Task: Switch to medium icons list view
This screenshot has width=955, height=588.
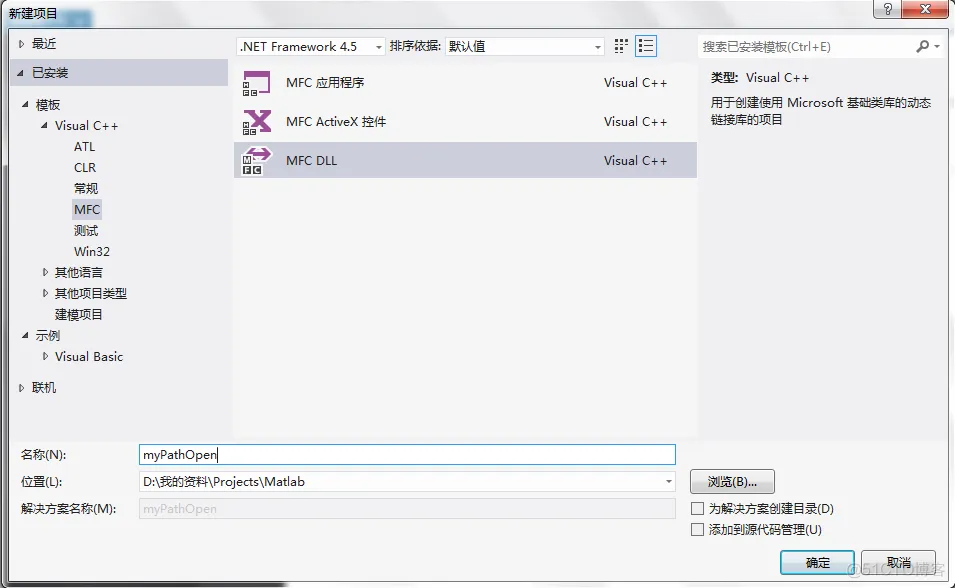Action: [646, 46]
